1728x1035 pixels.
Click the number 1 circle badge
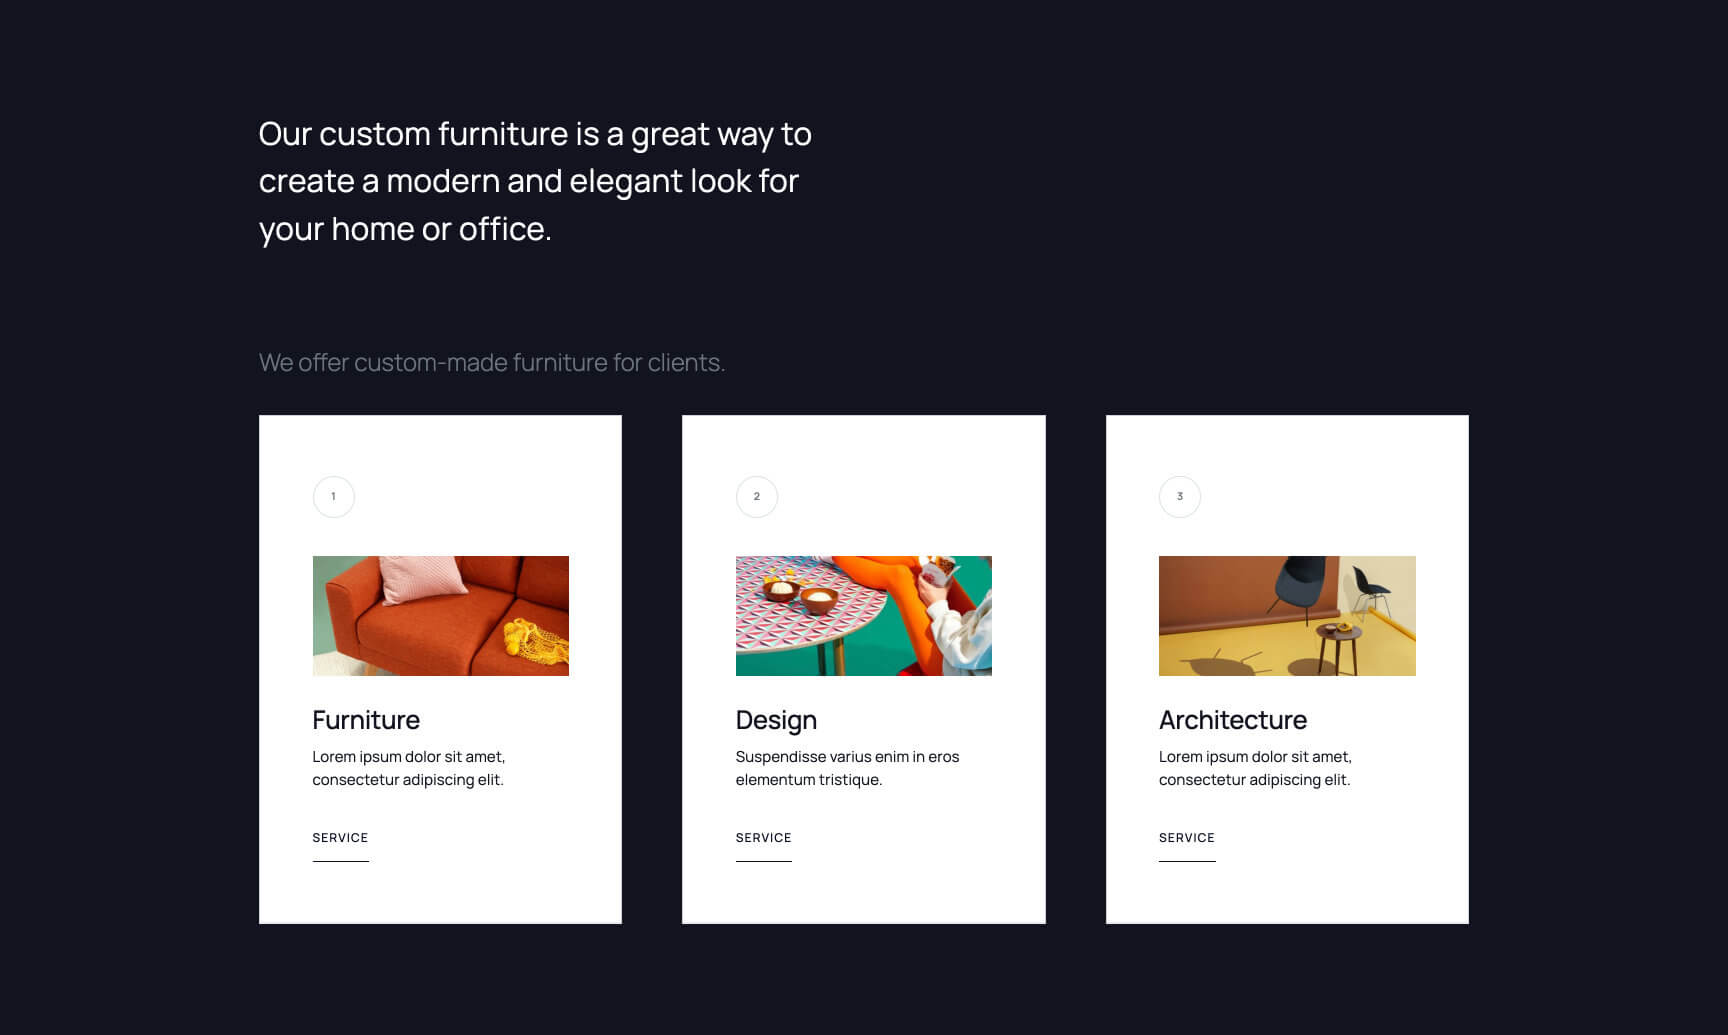click(333, 497)
